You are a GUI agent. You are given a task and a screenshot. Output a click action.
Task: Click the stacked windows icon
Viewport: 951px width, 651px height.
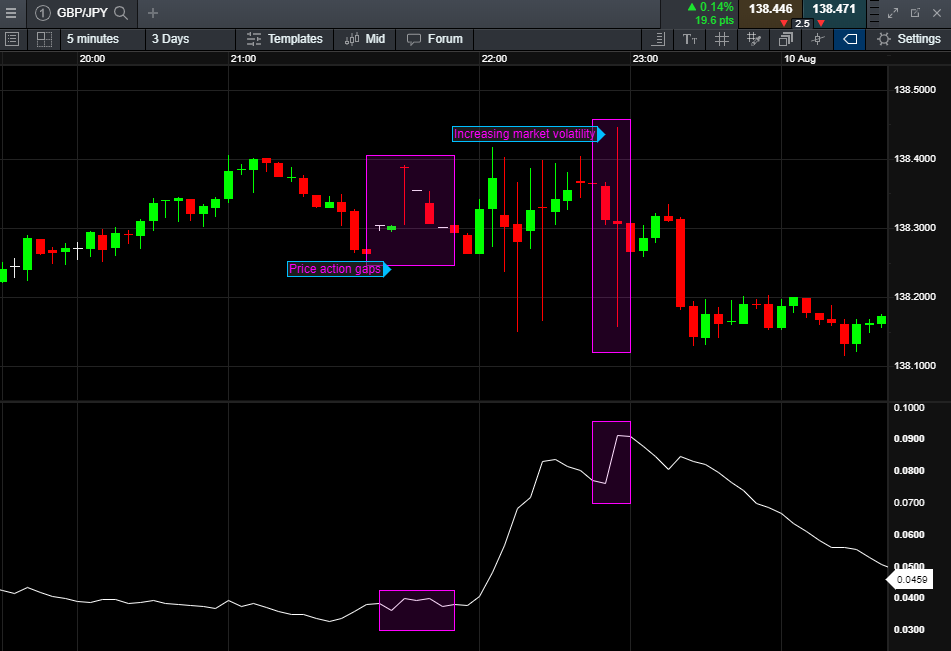pyautogui.click(x=785, y=39)
